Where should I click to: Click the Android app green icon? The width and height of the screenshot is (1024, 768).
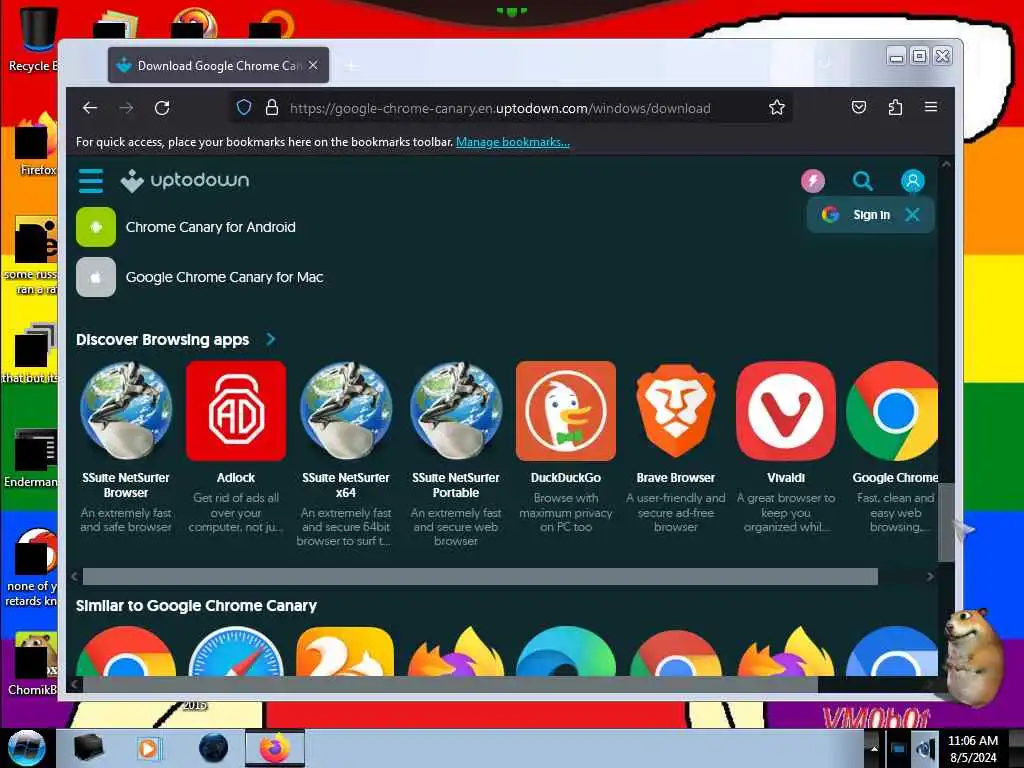point(96,227)
